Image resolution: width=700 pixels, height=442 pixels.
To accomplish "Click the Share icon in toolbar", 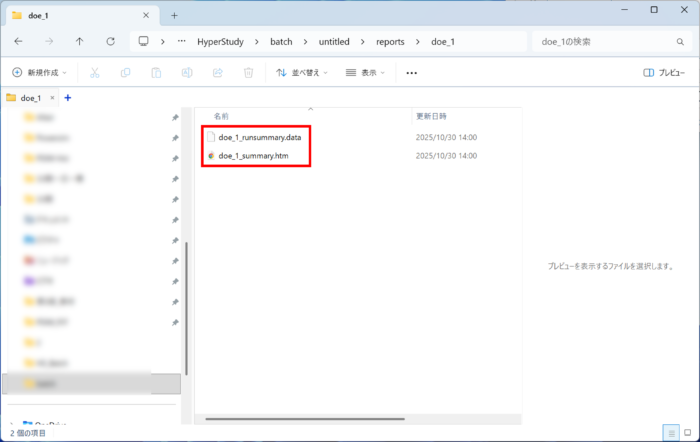I will click(217, 73).
